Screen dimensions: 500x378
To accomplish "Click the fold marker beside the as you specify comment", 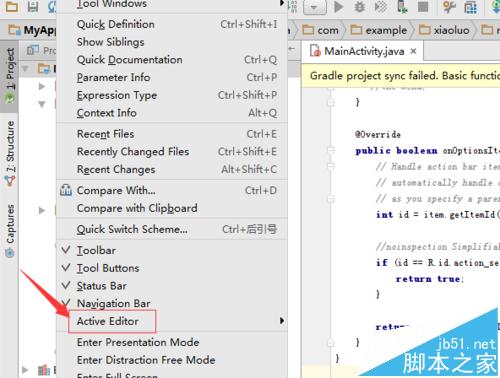I will click(331, 199).
